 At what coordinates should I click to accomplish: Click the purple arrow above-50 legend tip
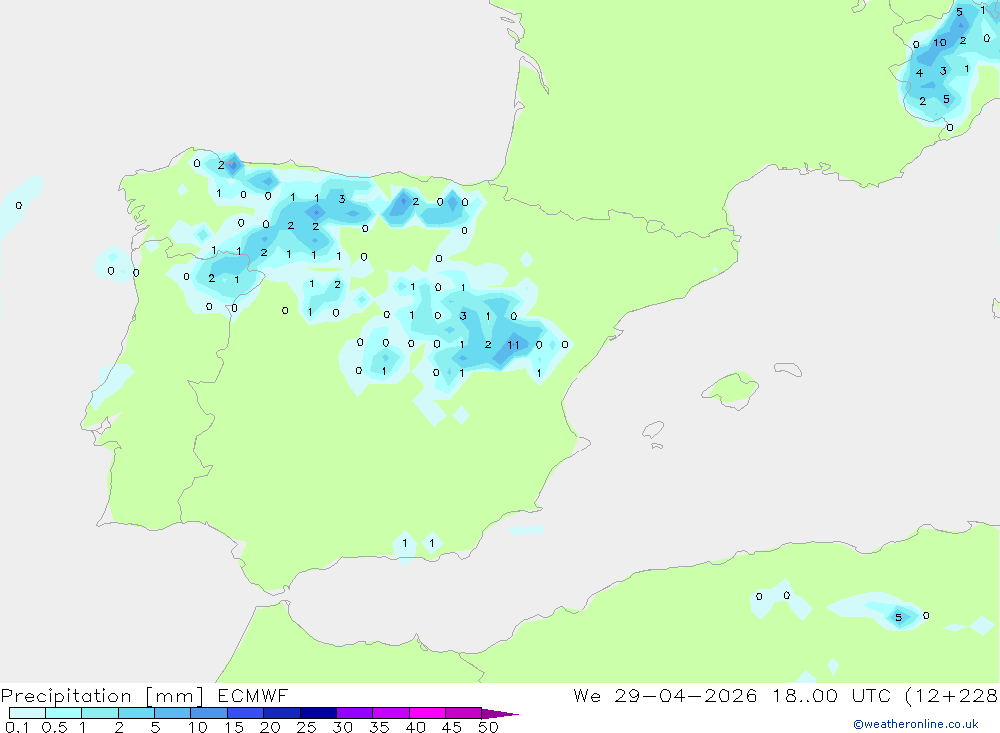(499, 713)
